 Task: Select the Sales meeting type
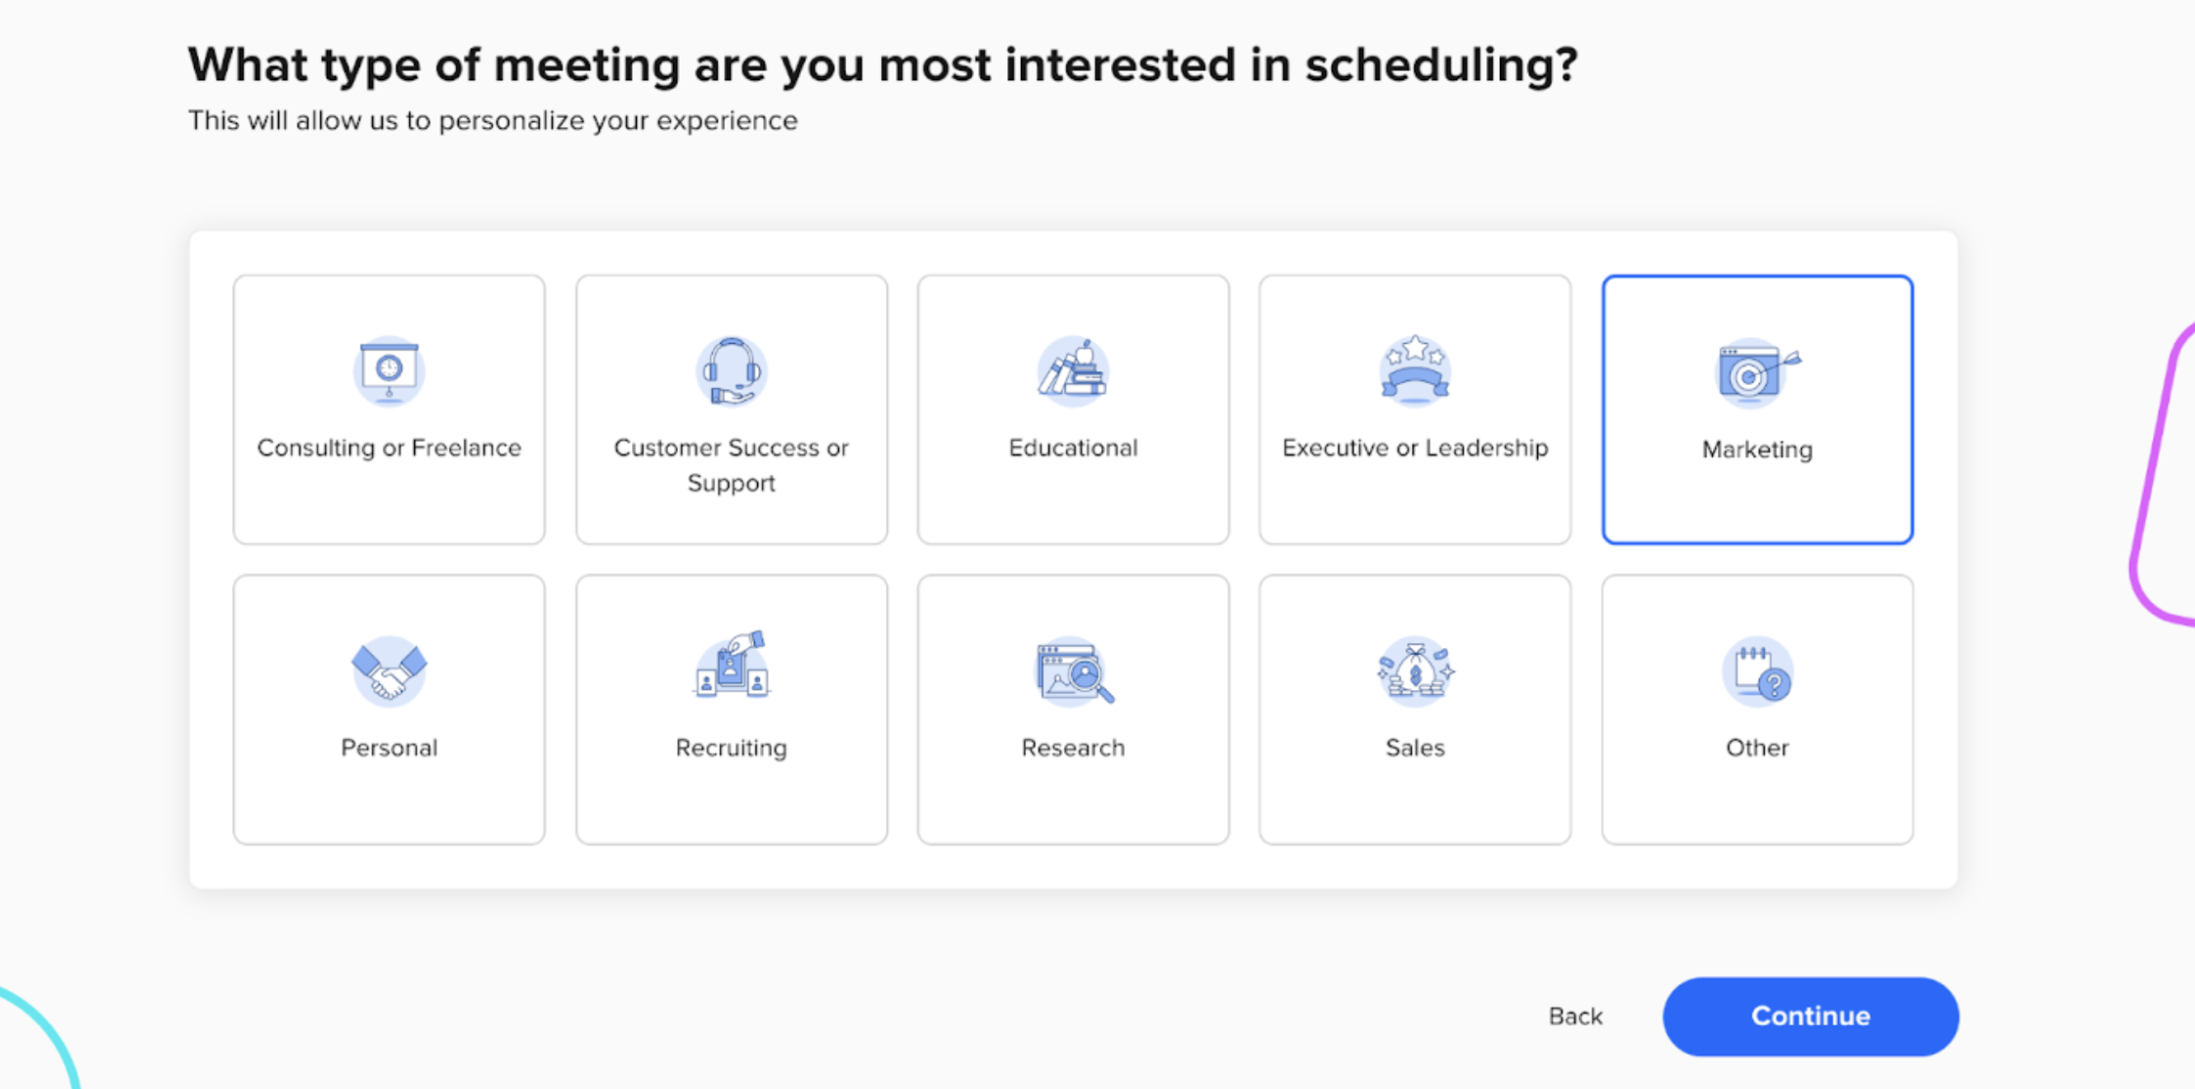coord(1414,710)
